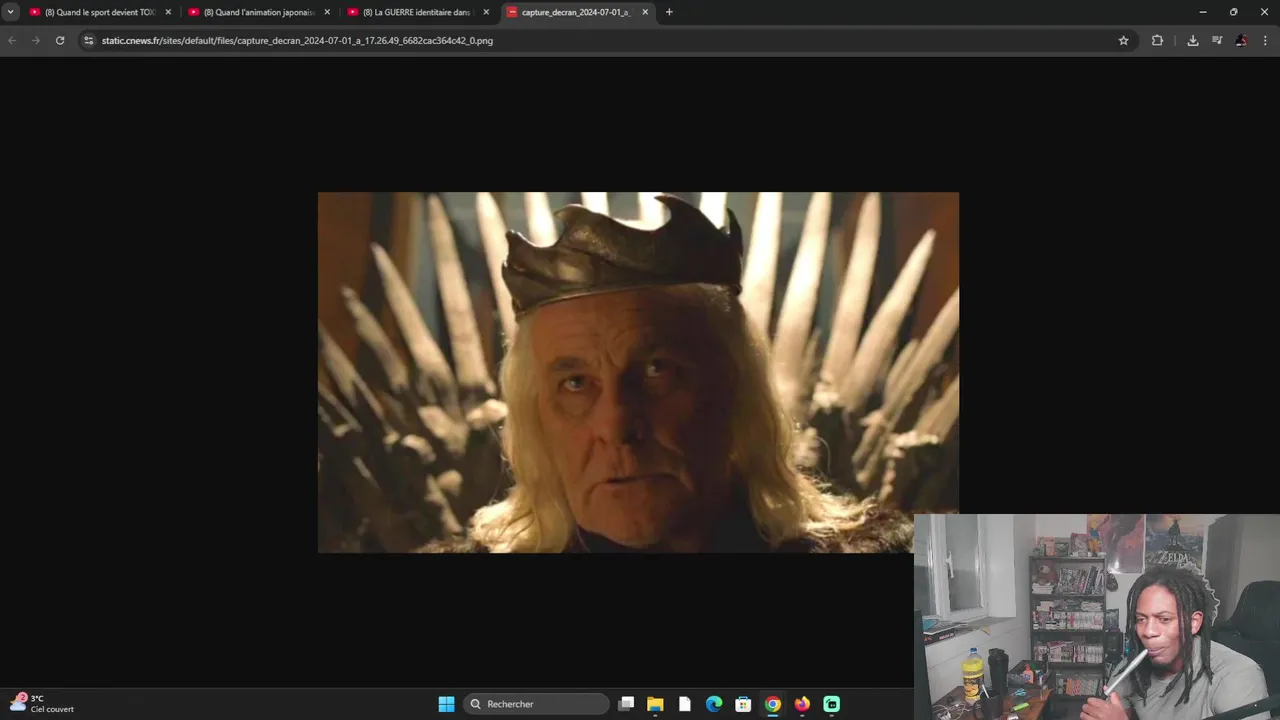The height and width of the screenshot is (720, 1280).
Task: Open Task View on the taskbar
Action: (626, 704)
